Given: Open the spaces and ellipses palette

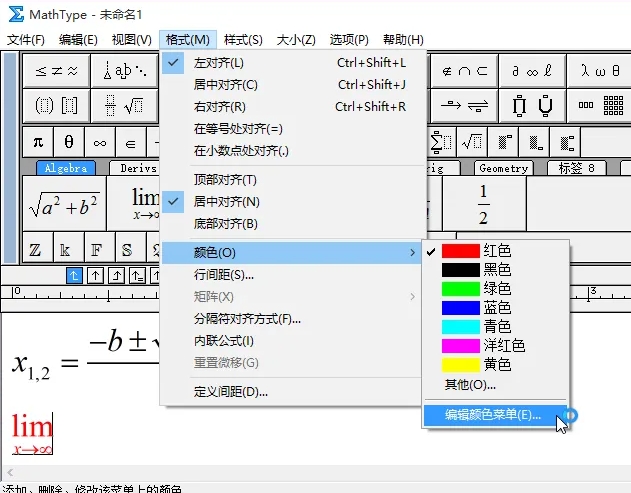Looking at the screenshot, I should 125,71.
